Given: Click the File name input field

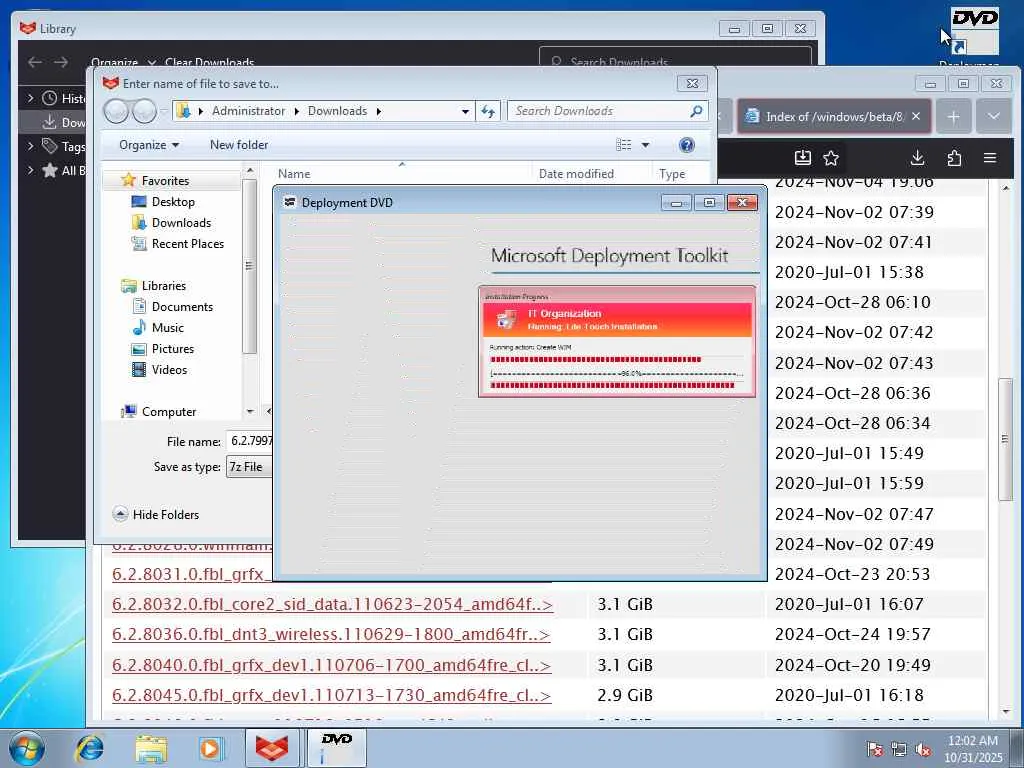Looking at the screenshot, I should (250, 441).
